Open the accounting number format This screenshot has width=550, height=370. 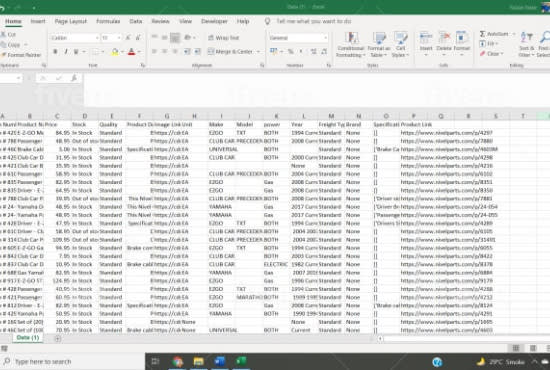point(274,52)
